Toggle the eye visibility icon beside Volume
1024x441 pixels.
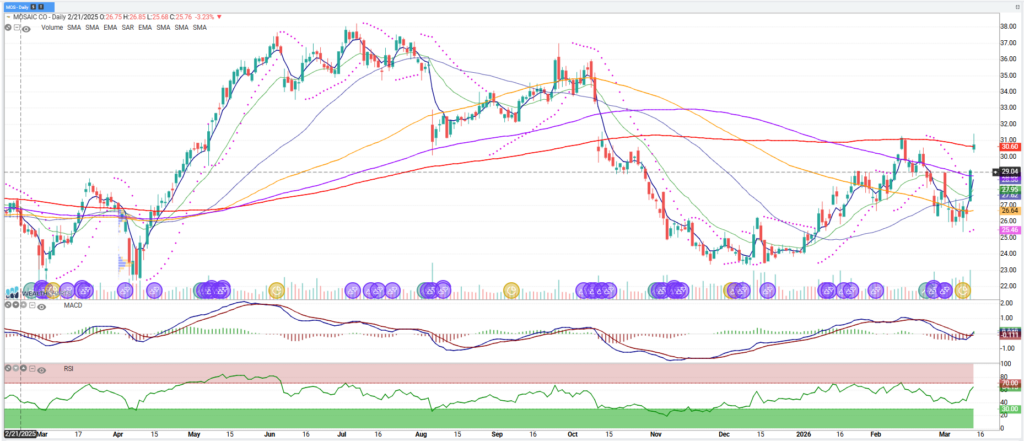pyautogui.click(x=26, y=29)
